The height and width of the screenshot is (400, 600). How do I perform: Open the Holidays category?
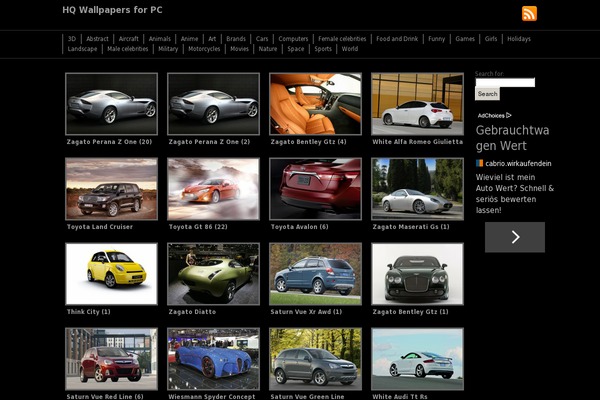click(519, 39)
